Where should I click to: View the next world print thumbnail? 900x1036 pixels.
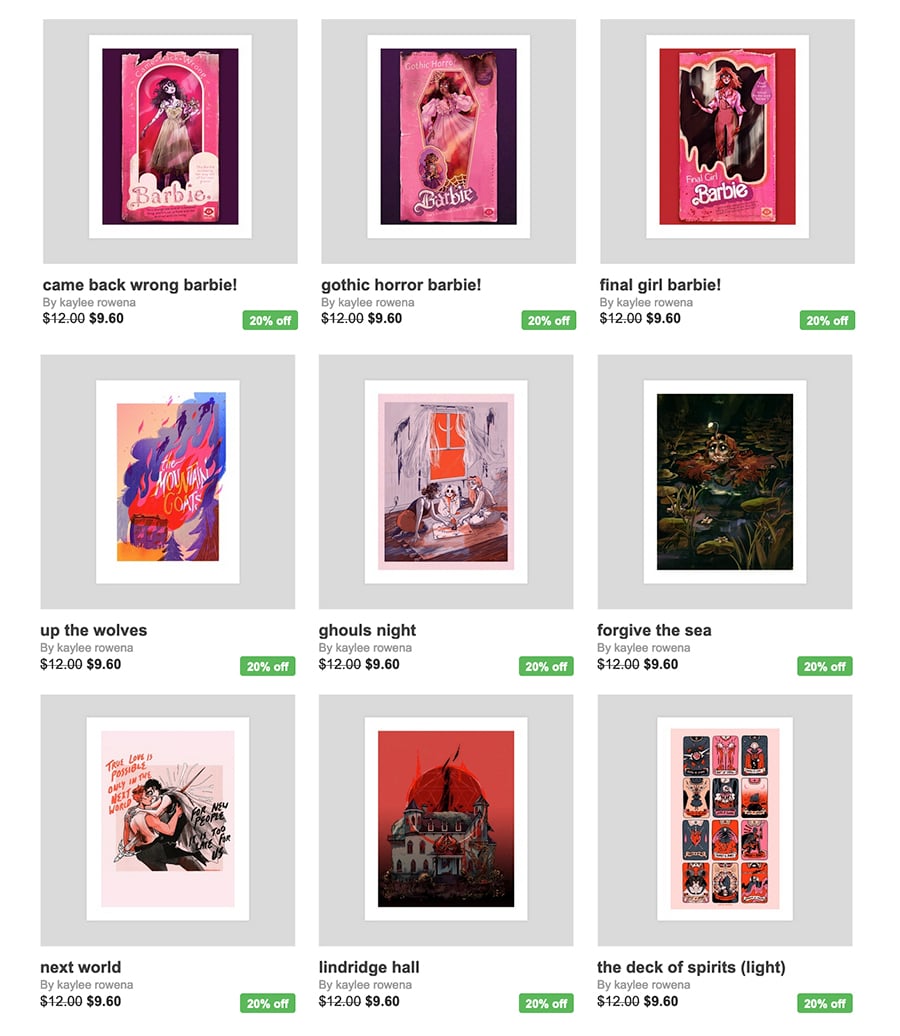167,820
